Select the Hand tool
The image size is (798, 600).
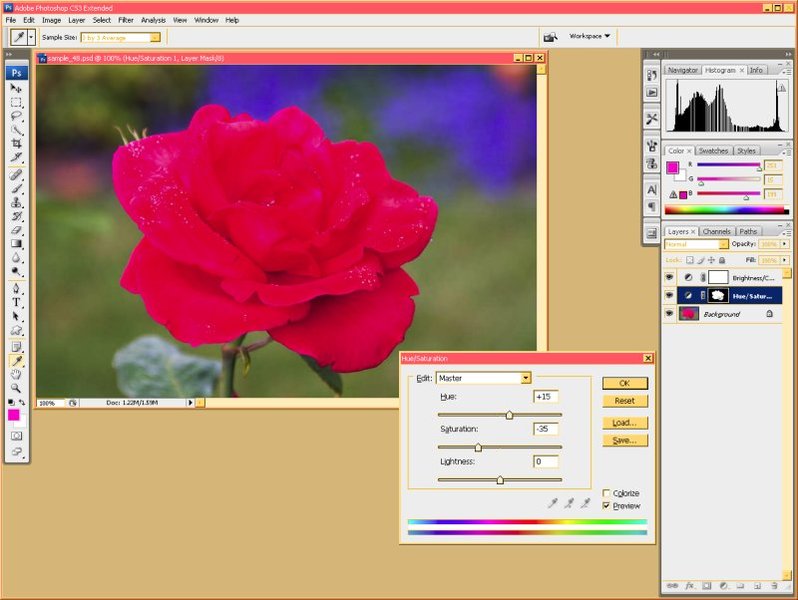coord(16,374)
